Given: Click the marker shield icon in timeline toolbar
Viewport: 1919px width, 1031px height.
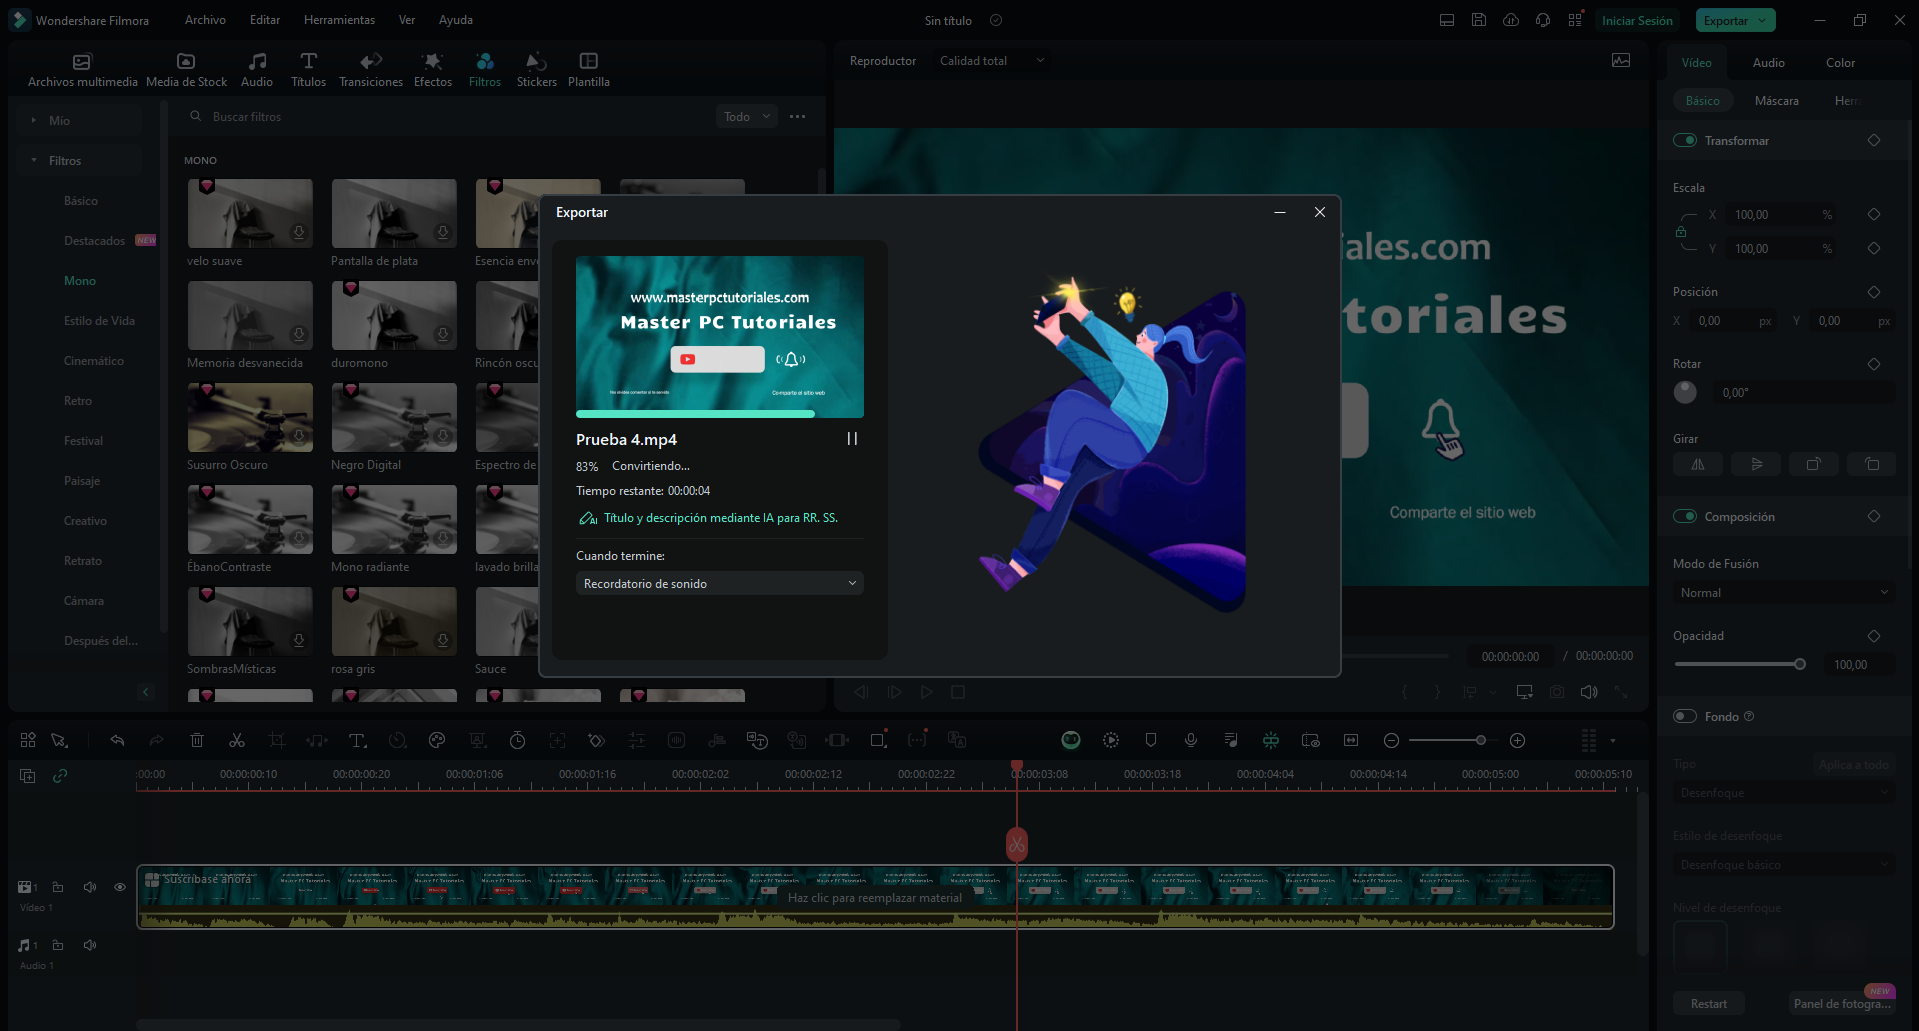Looking at the screenshot, I should point(1151,740).
